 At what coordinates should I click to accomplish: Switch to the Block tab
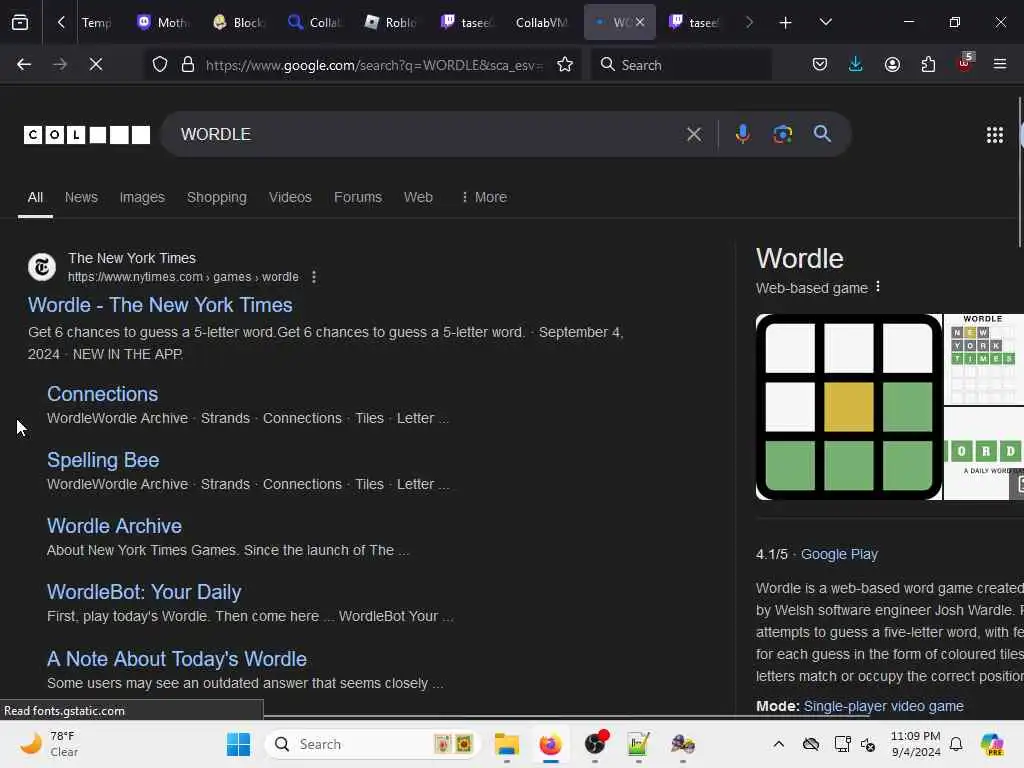click(x=238, y=23)
